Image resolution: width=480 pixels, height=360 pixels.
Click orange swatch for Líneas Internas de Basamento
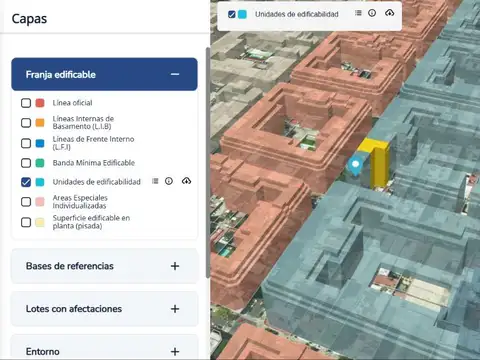(40, 123)
